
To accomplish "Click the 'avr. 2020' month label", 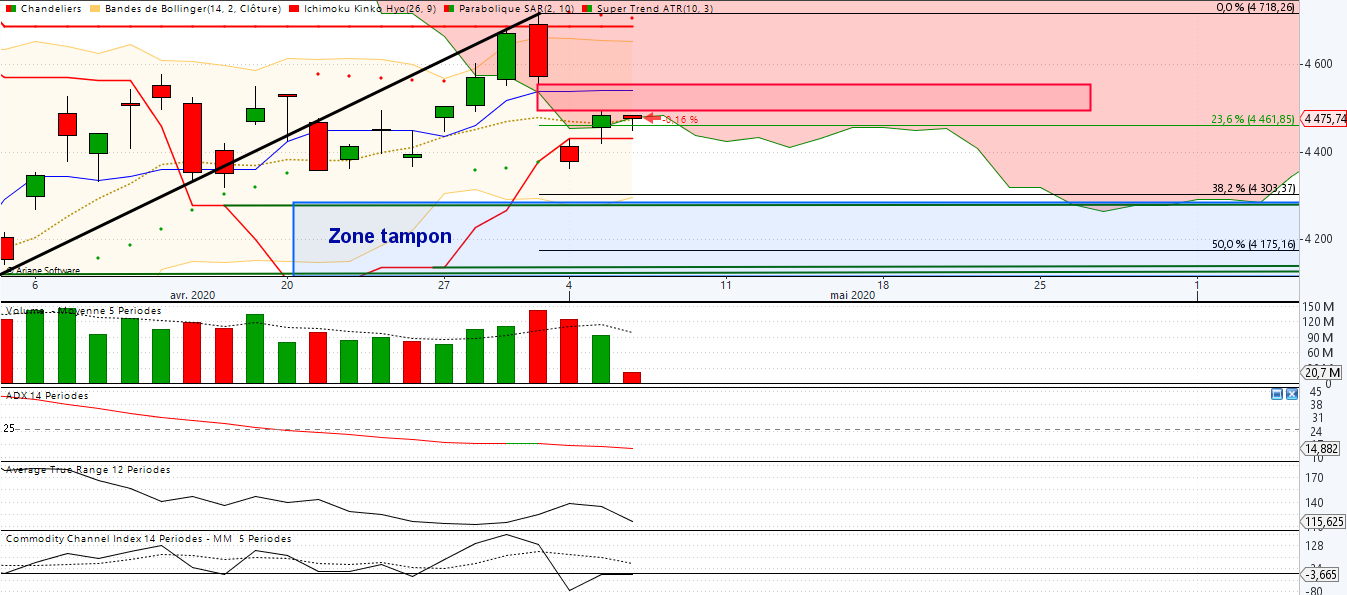I will [x=192, y=295].
